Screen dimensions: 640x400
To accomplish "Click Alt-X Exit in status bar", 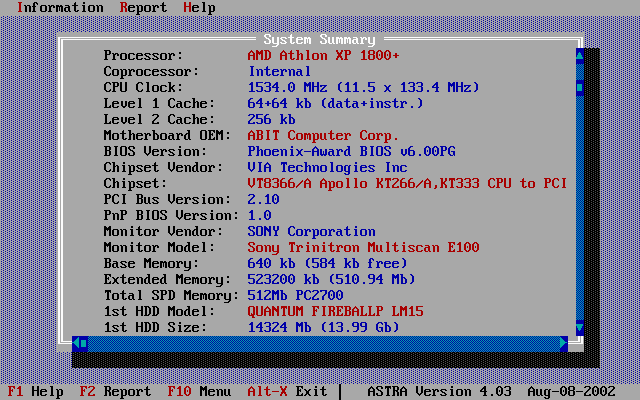I will point(287,391).
